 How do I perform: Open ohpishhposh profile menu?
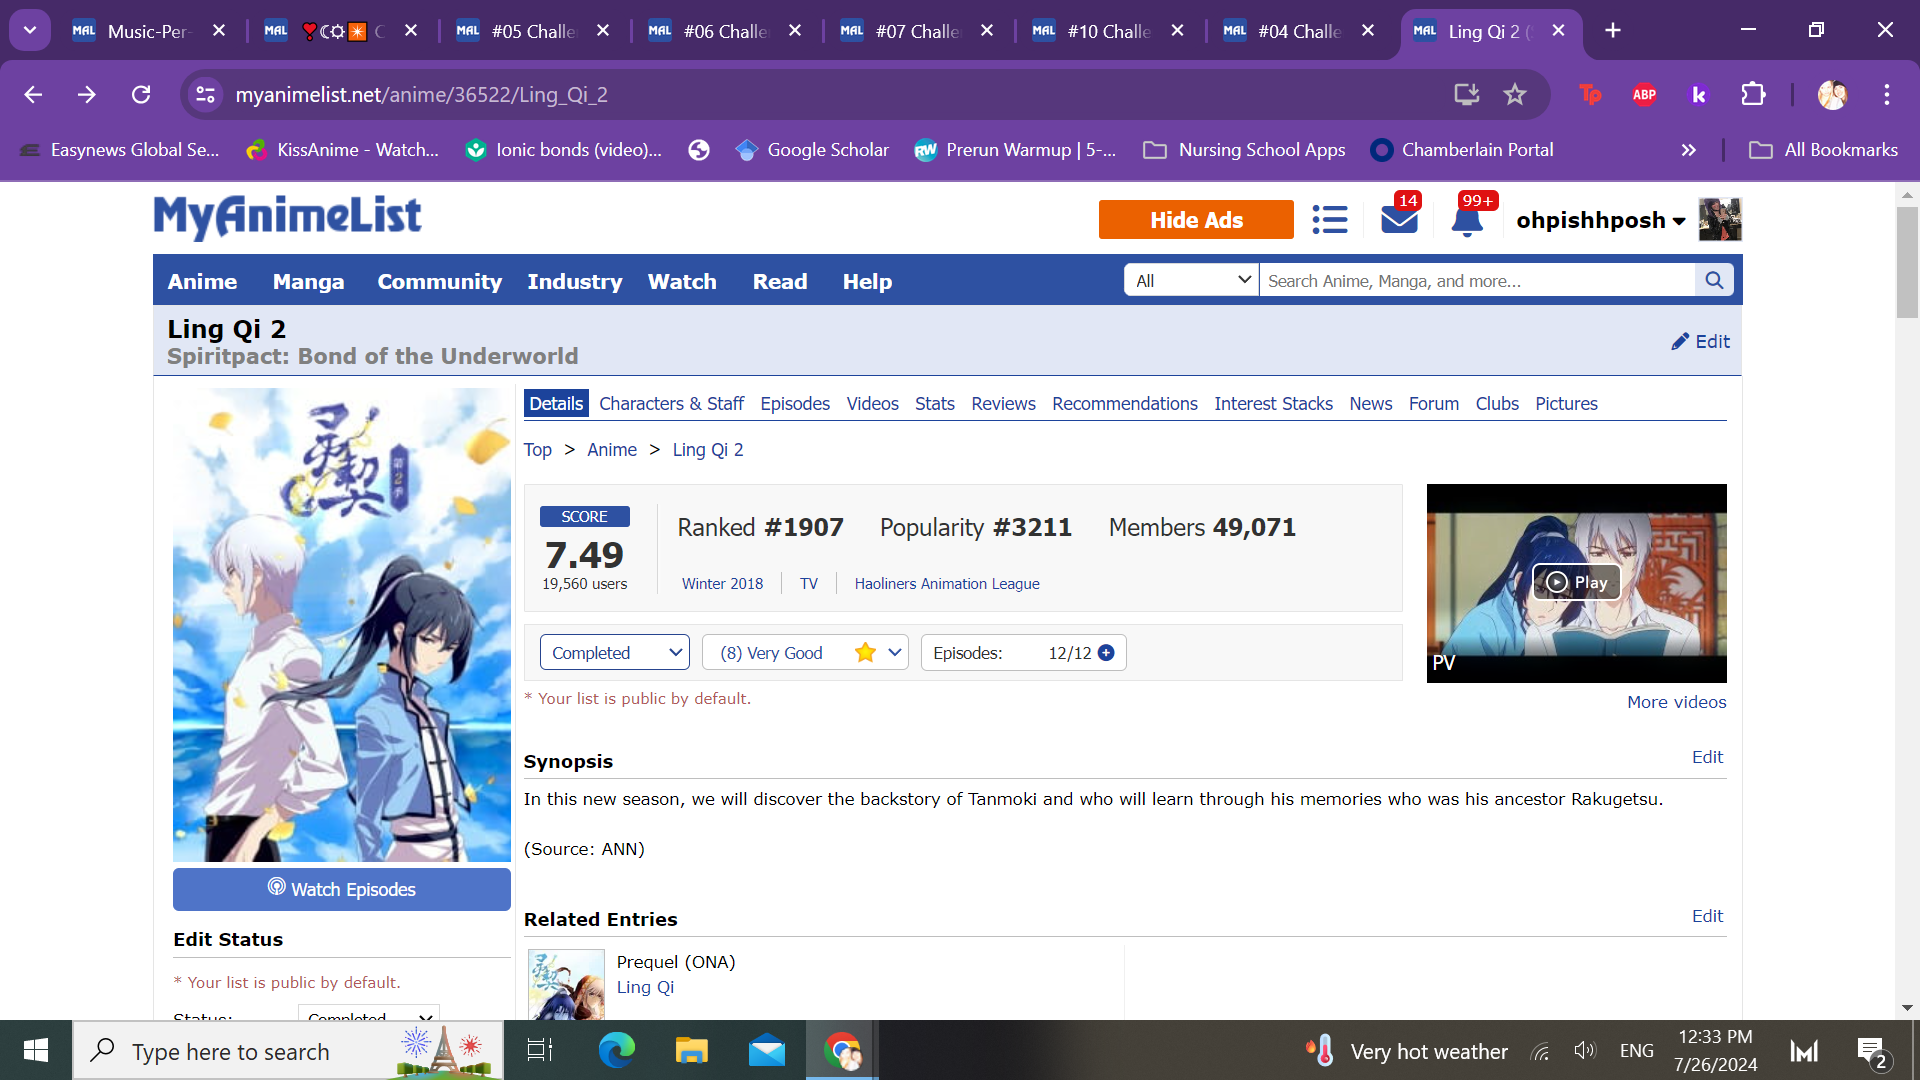coord(1600,220)
